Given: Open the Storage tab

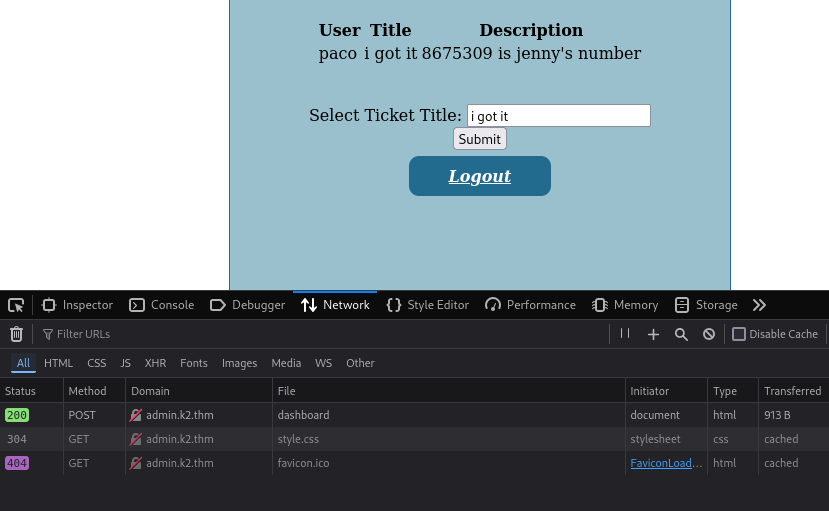Looking at the screenshot, I should pyautogui.click(x=706, y=305).
